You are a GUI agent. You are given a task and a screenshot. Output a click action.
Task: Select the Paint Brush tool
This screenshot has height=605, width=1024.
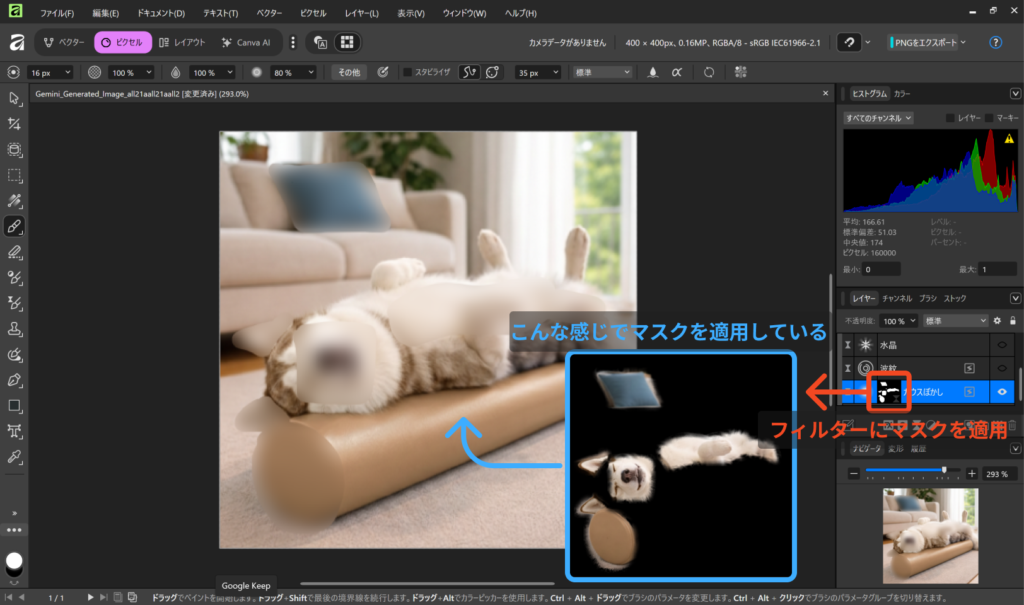click(14, 226)
